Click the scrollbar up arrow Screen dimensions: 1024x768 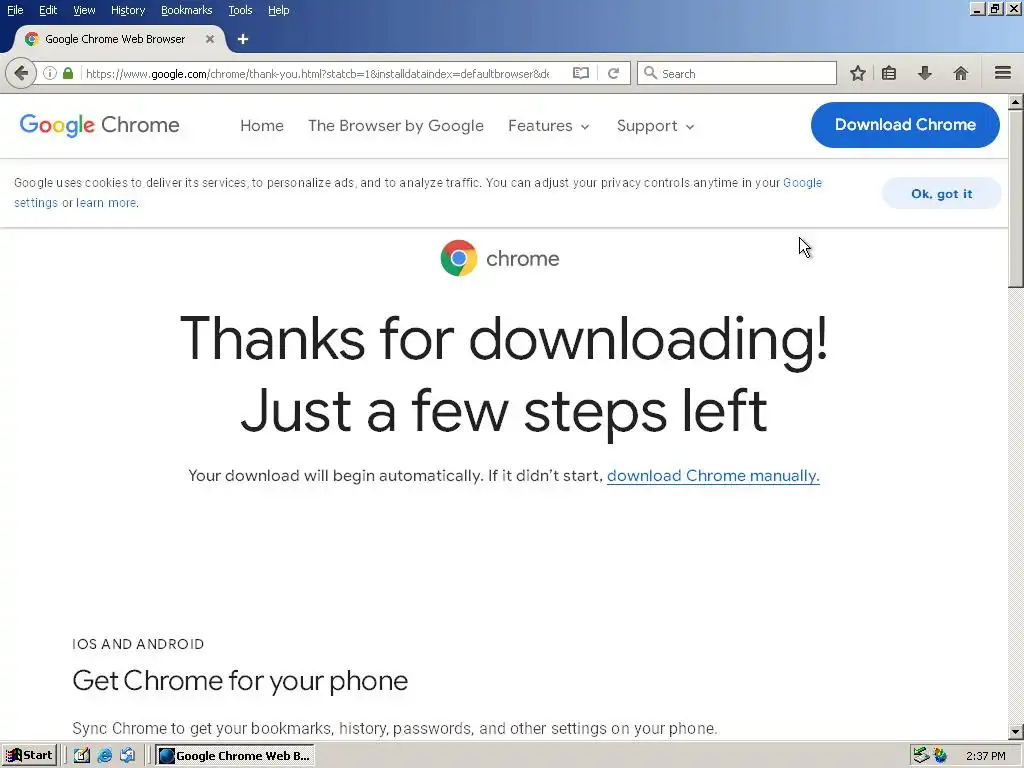[1016, 102]
